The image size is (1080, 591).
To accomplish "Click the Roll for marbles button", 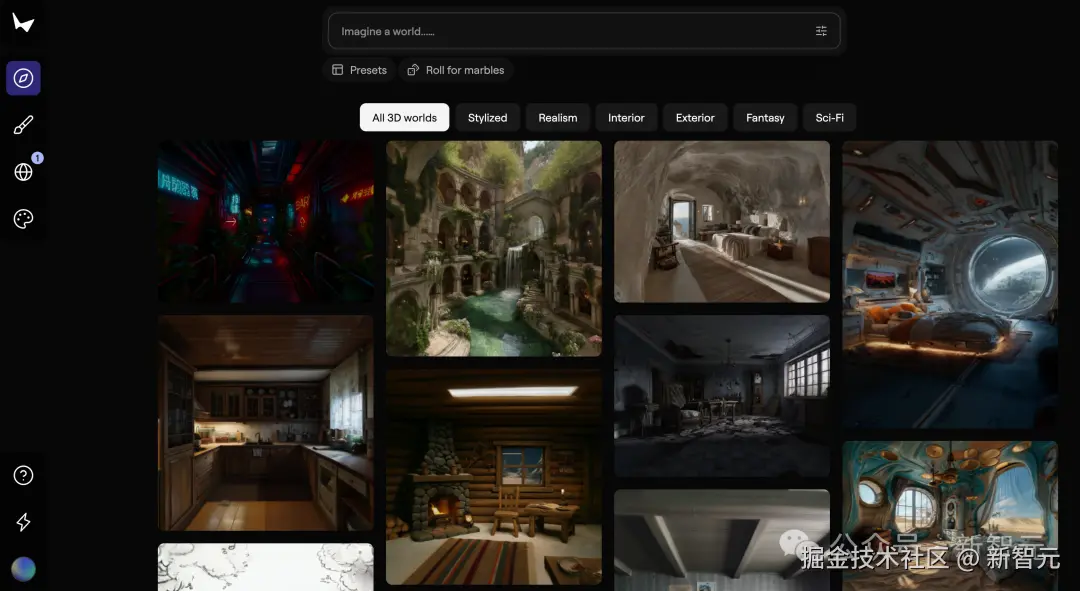I will [455, 70].
